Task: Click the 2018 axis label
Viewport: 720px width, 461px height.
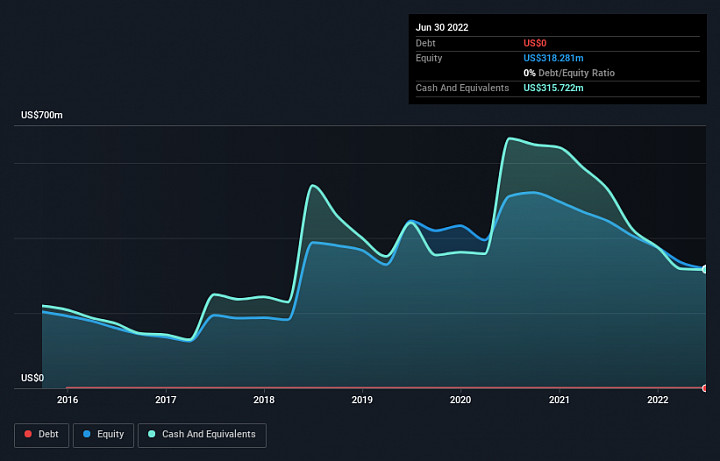Action: [x=264, y=400]
